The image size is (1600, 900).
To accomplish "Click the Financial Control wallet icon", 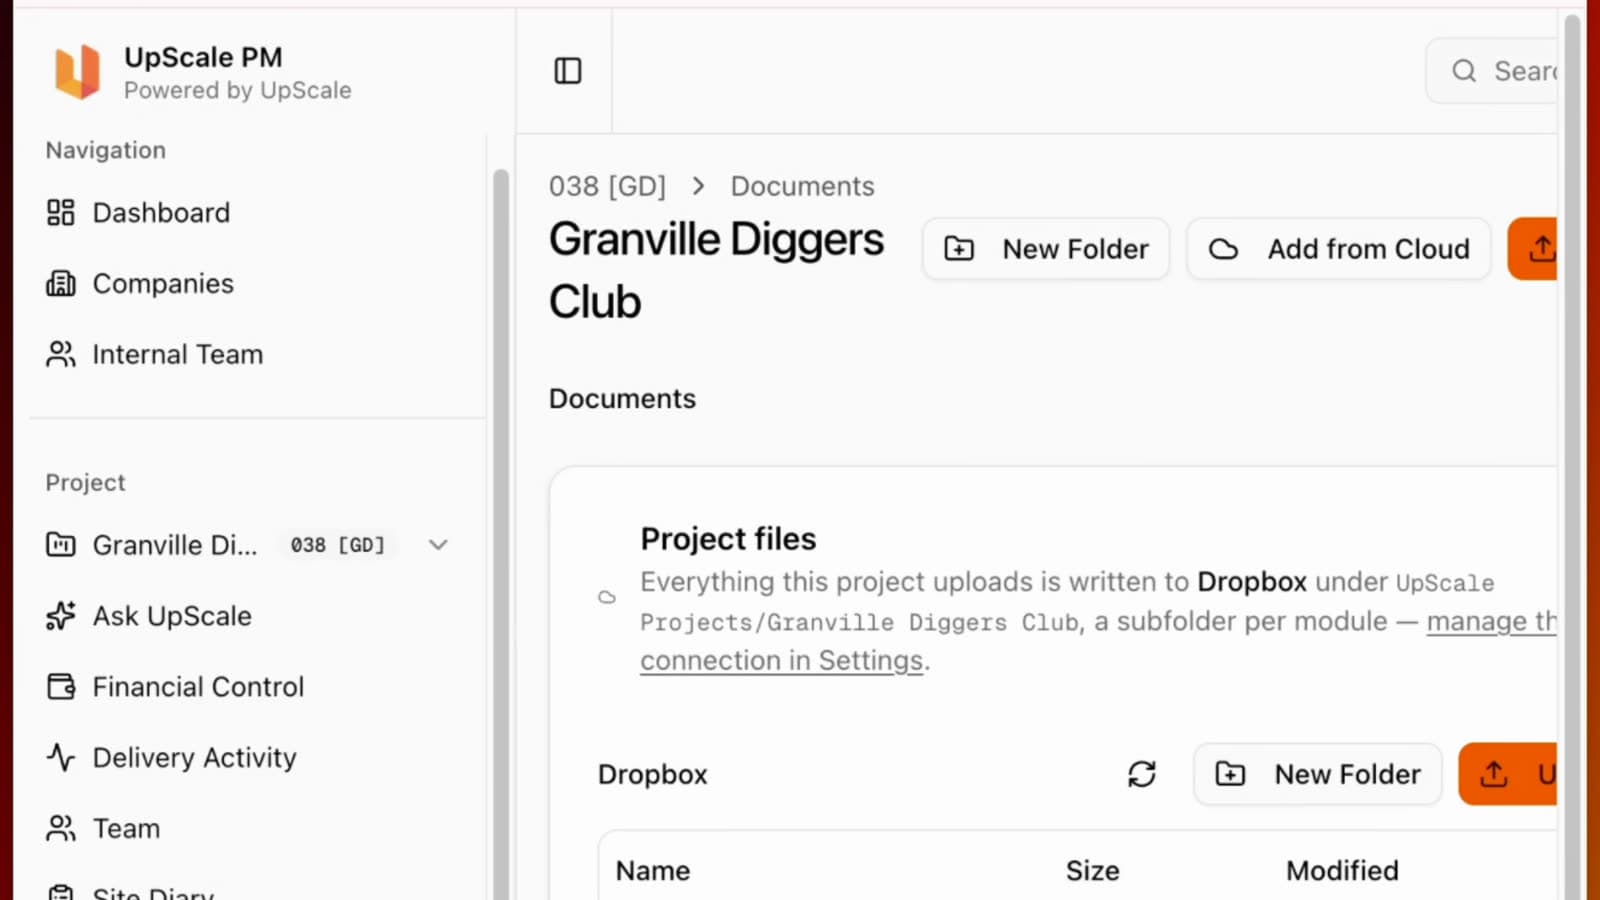I will tap(61, 687).
